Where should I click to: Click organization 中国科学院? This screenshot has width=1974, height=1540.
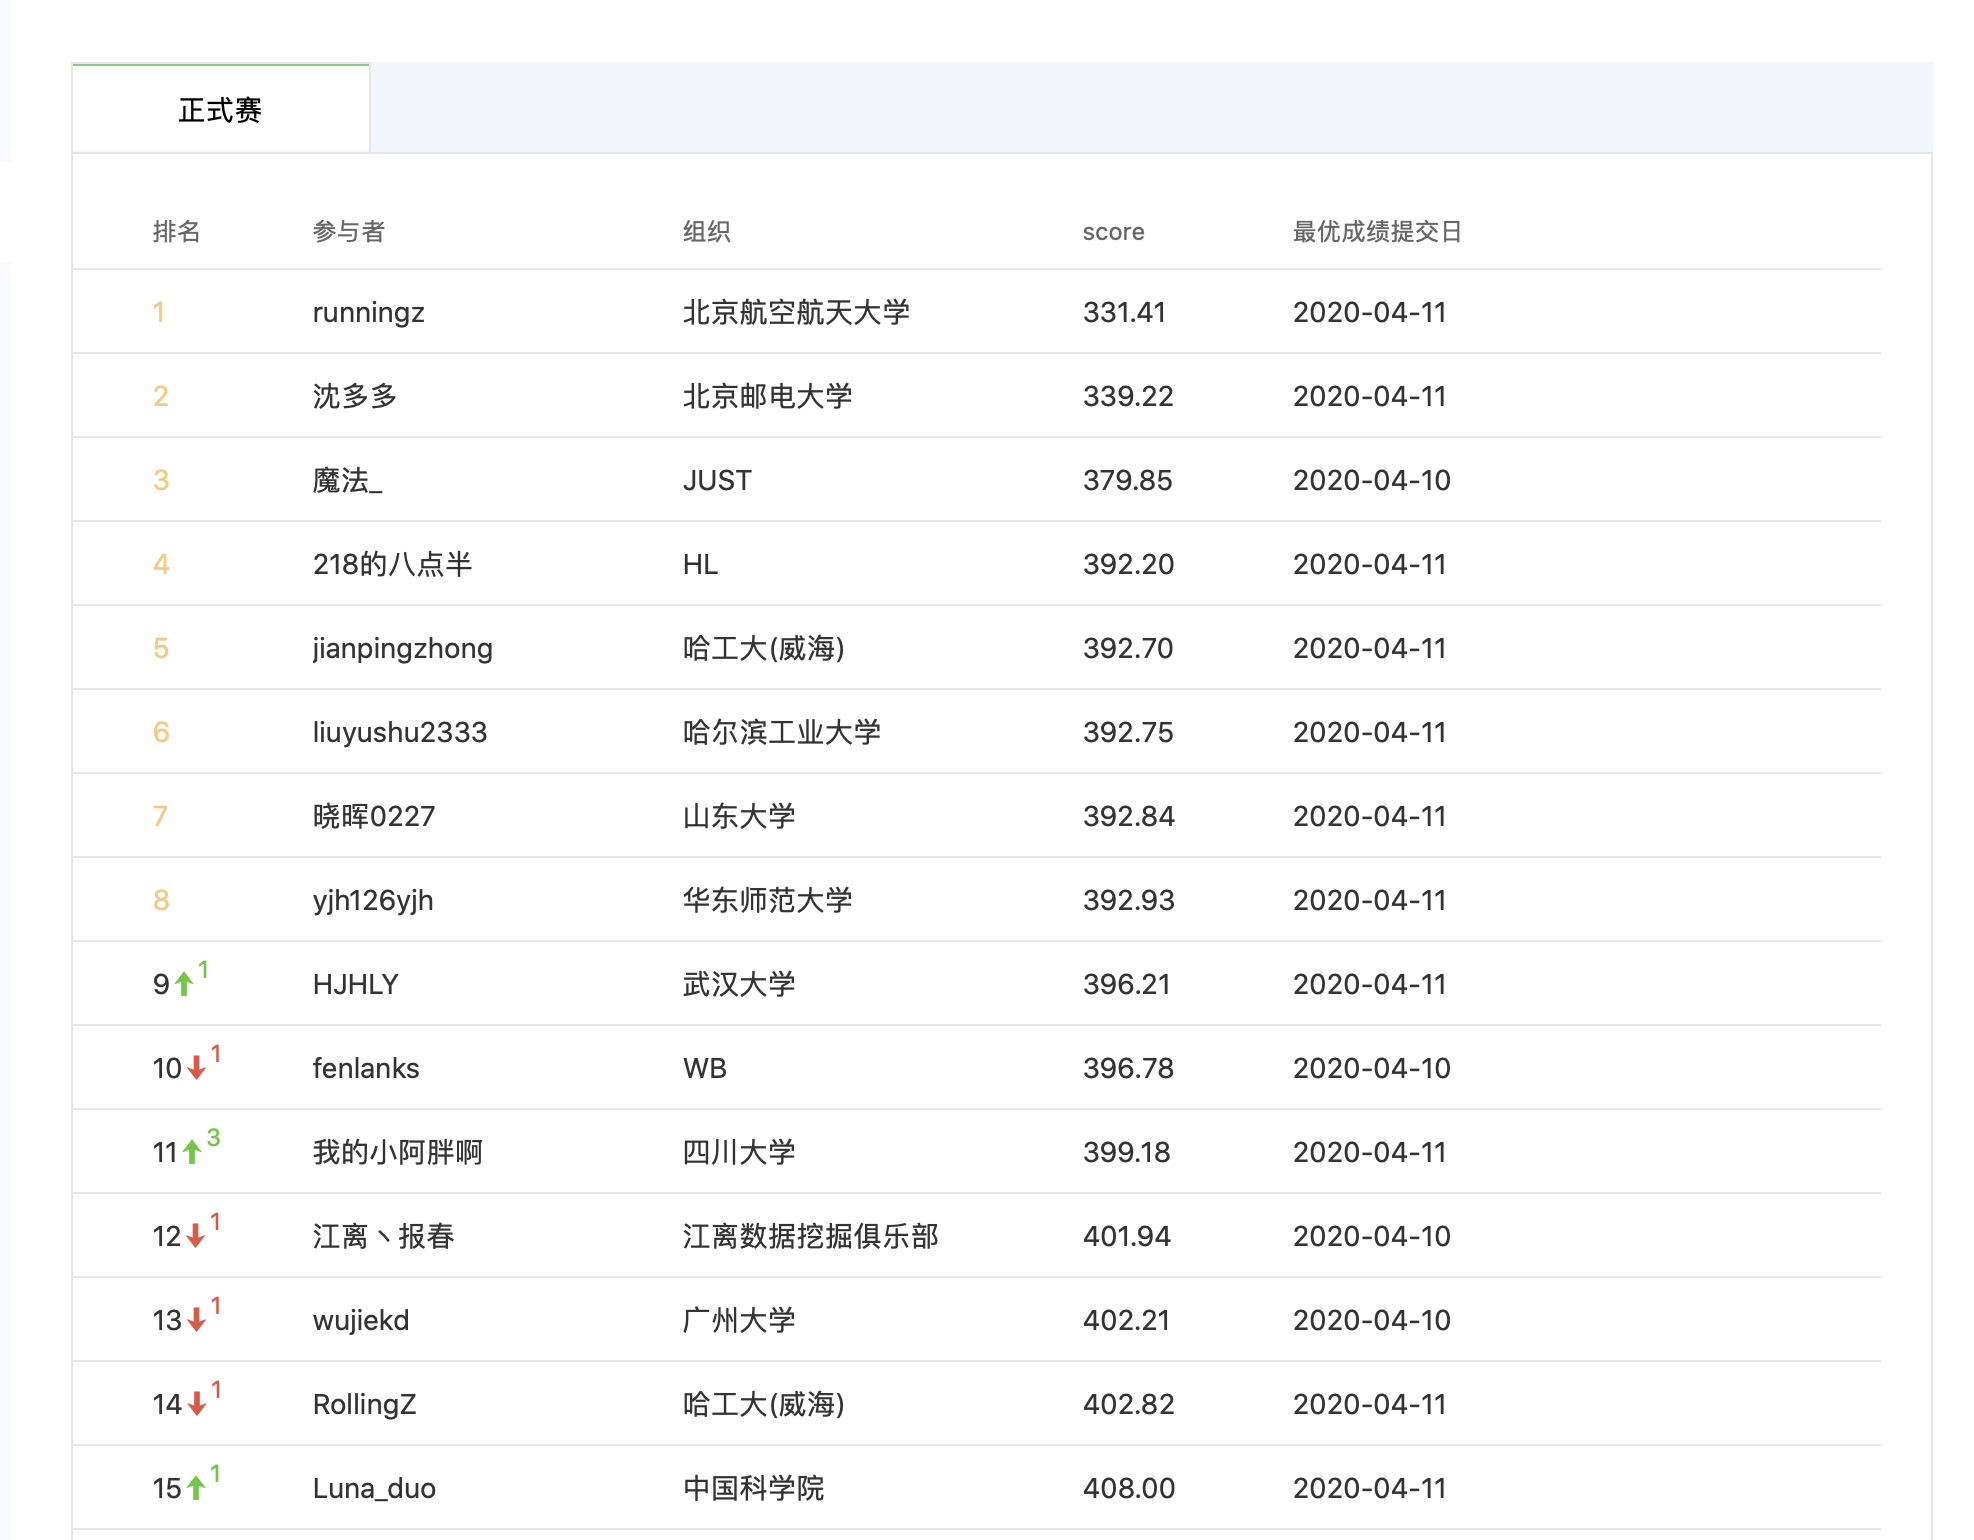(753, 1488)
